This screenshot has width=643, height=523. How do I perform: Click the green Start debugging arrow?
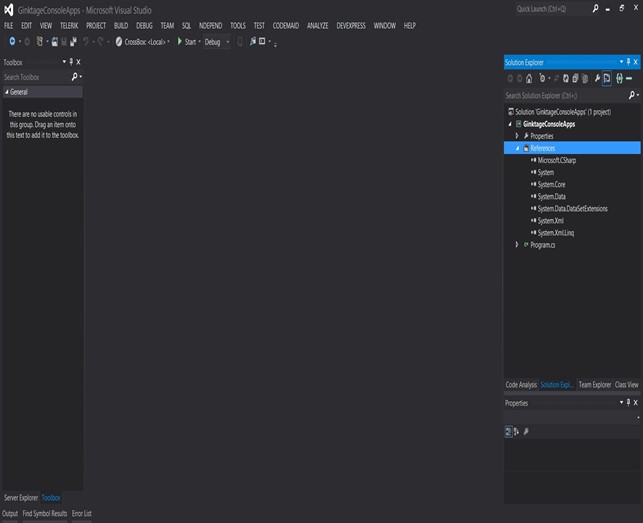(180, 41)
